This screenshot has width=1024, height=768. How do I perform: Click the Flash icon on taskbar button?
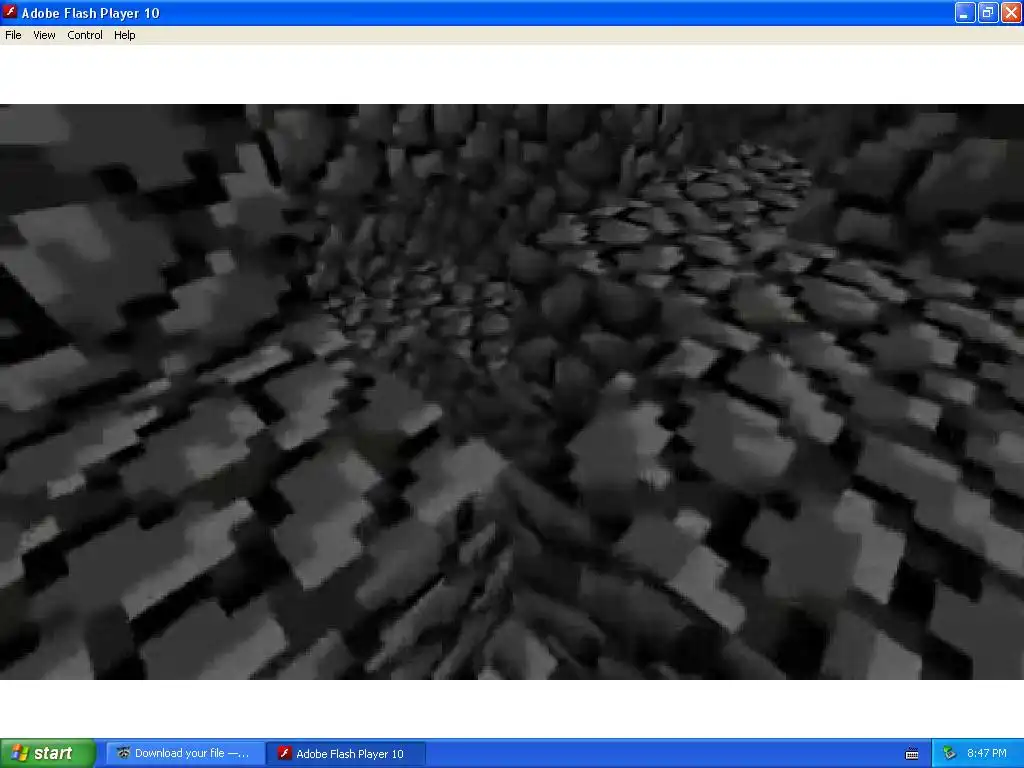284,753
